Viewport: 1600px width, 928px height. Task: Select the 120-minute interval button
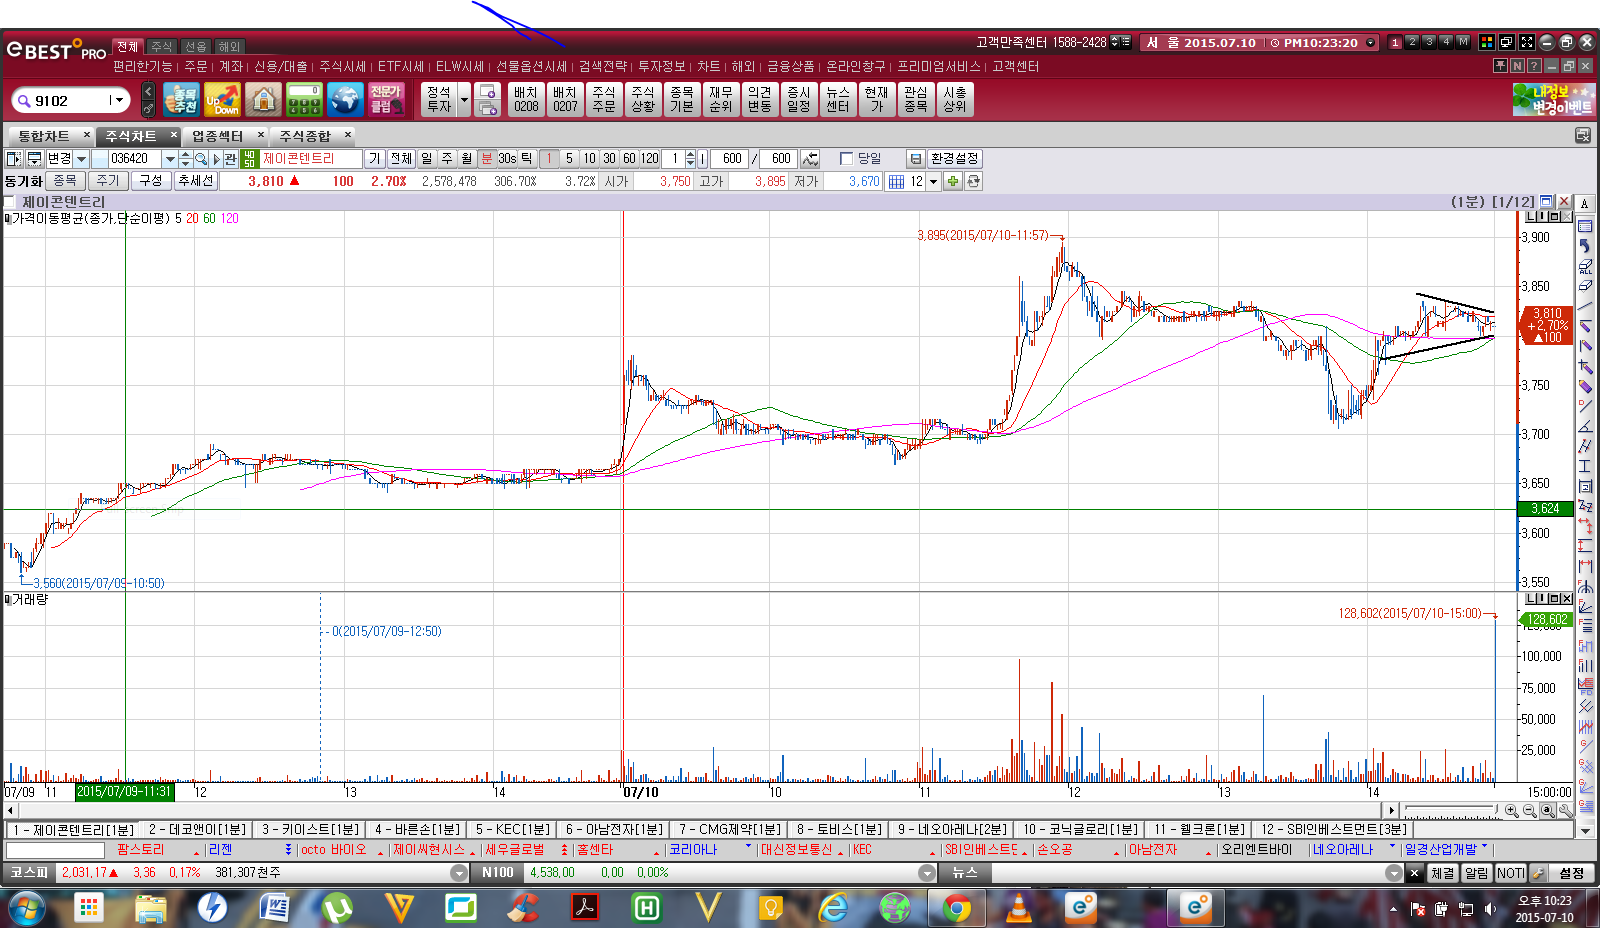coord(650,159)
